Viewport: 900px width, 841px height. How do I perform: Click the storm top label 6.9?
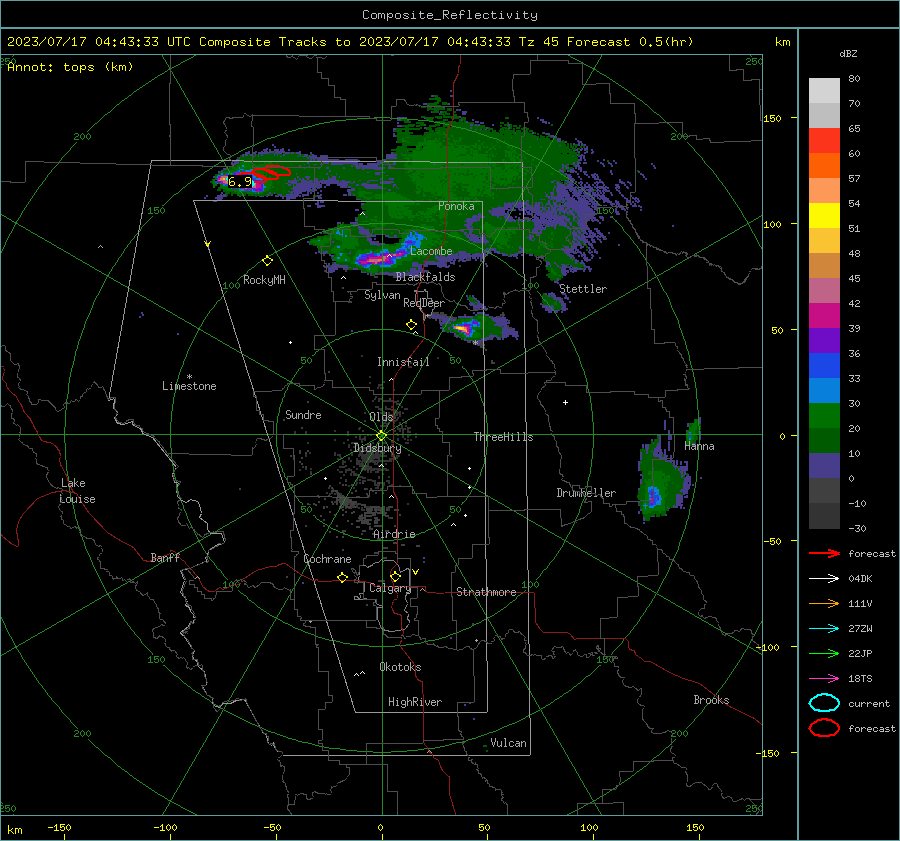coord(240,182)
